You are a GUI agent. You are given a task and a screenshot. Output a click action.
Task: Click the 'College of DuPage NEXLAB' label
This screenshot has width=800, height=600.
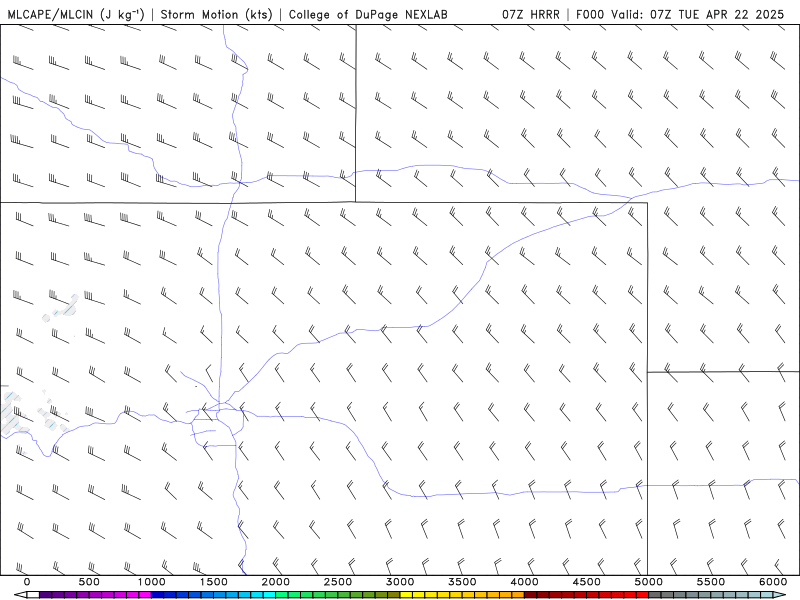point(368,14)
